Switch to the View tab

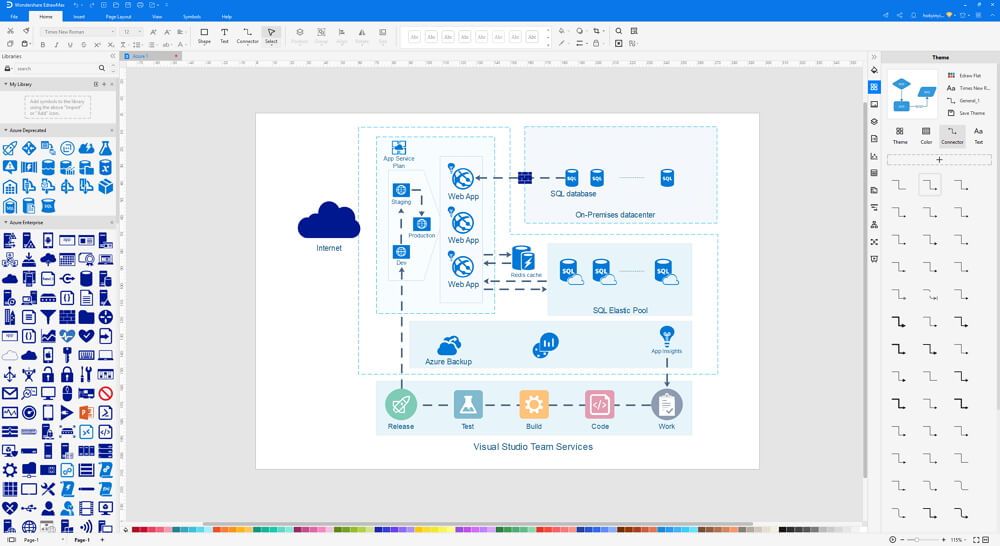157,17
